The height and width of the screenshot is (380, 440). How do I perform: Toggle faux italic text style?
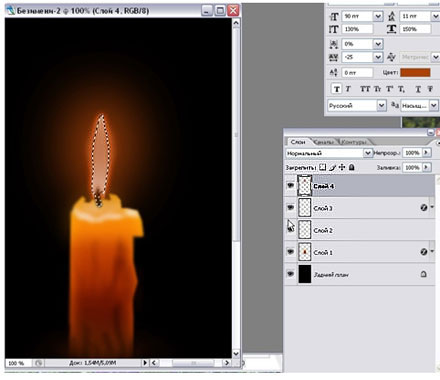348,89
